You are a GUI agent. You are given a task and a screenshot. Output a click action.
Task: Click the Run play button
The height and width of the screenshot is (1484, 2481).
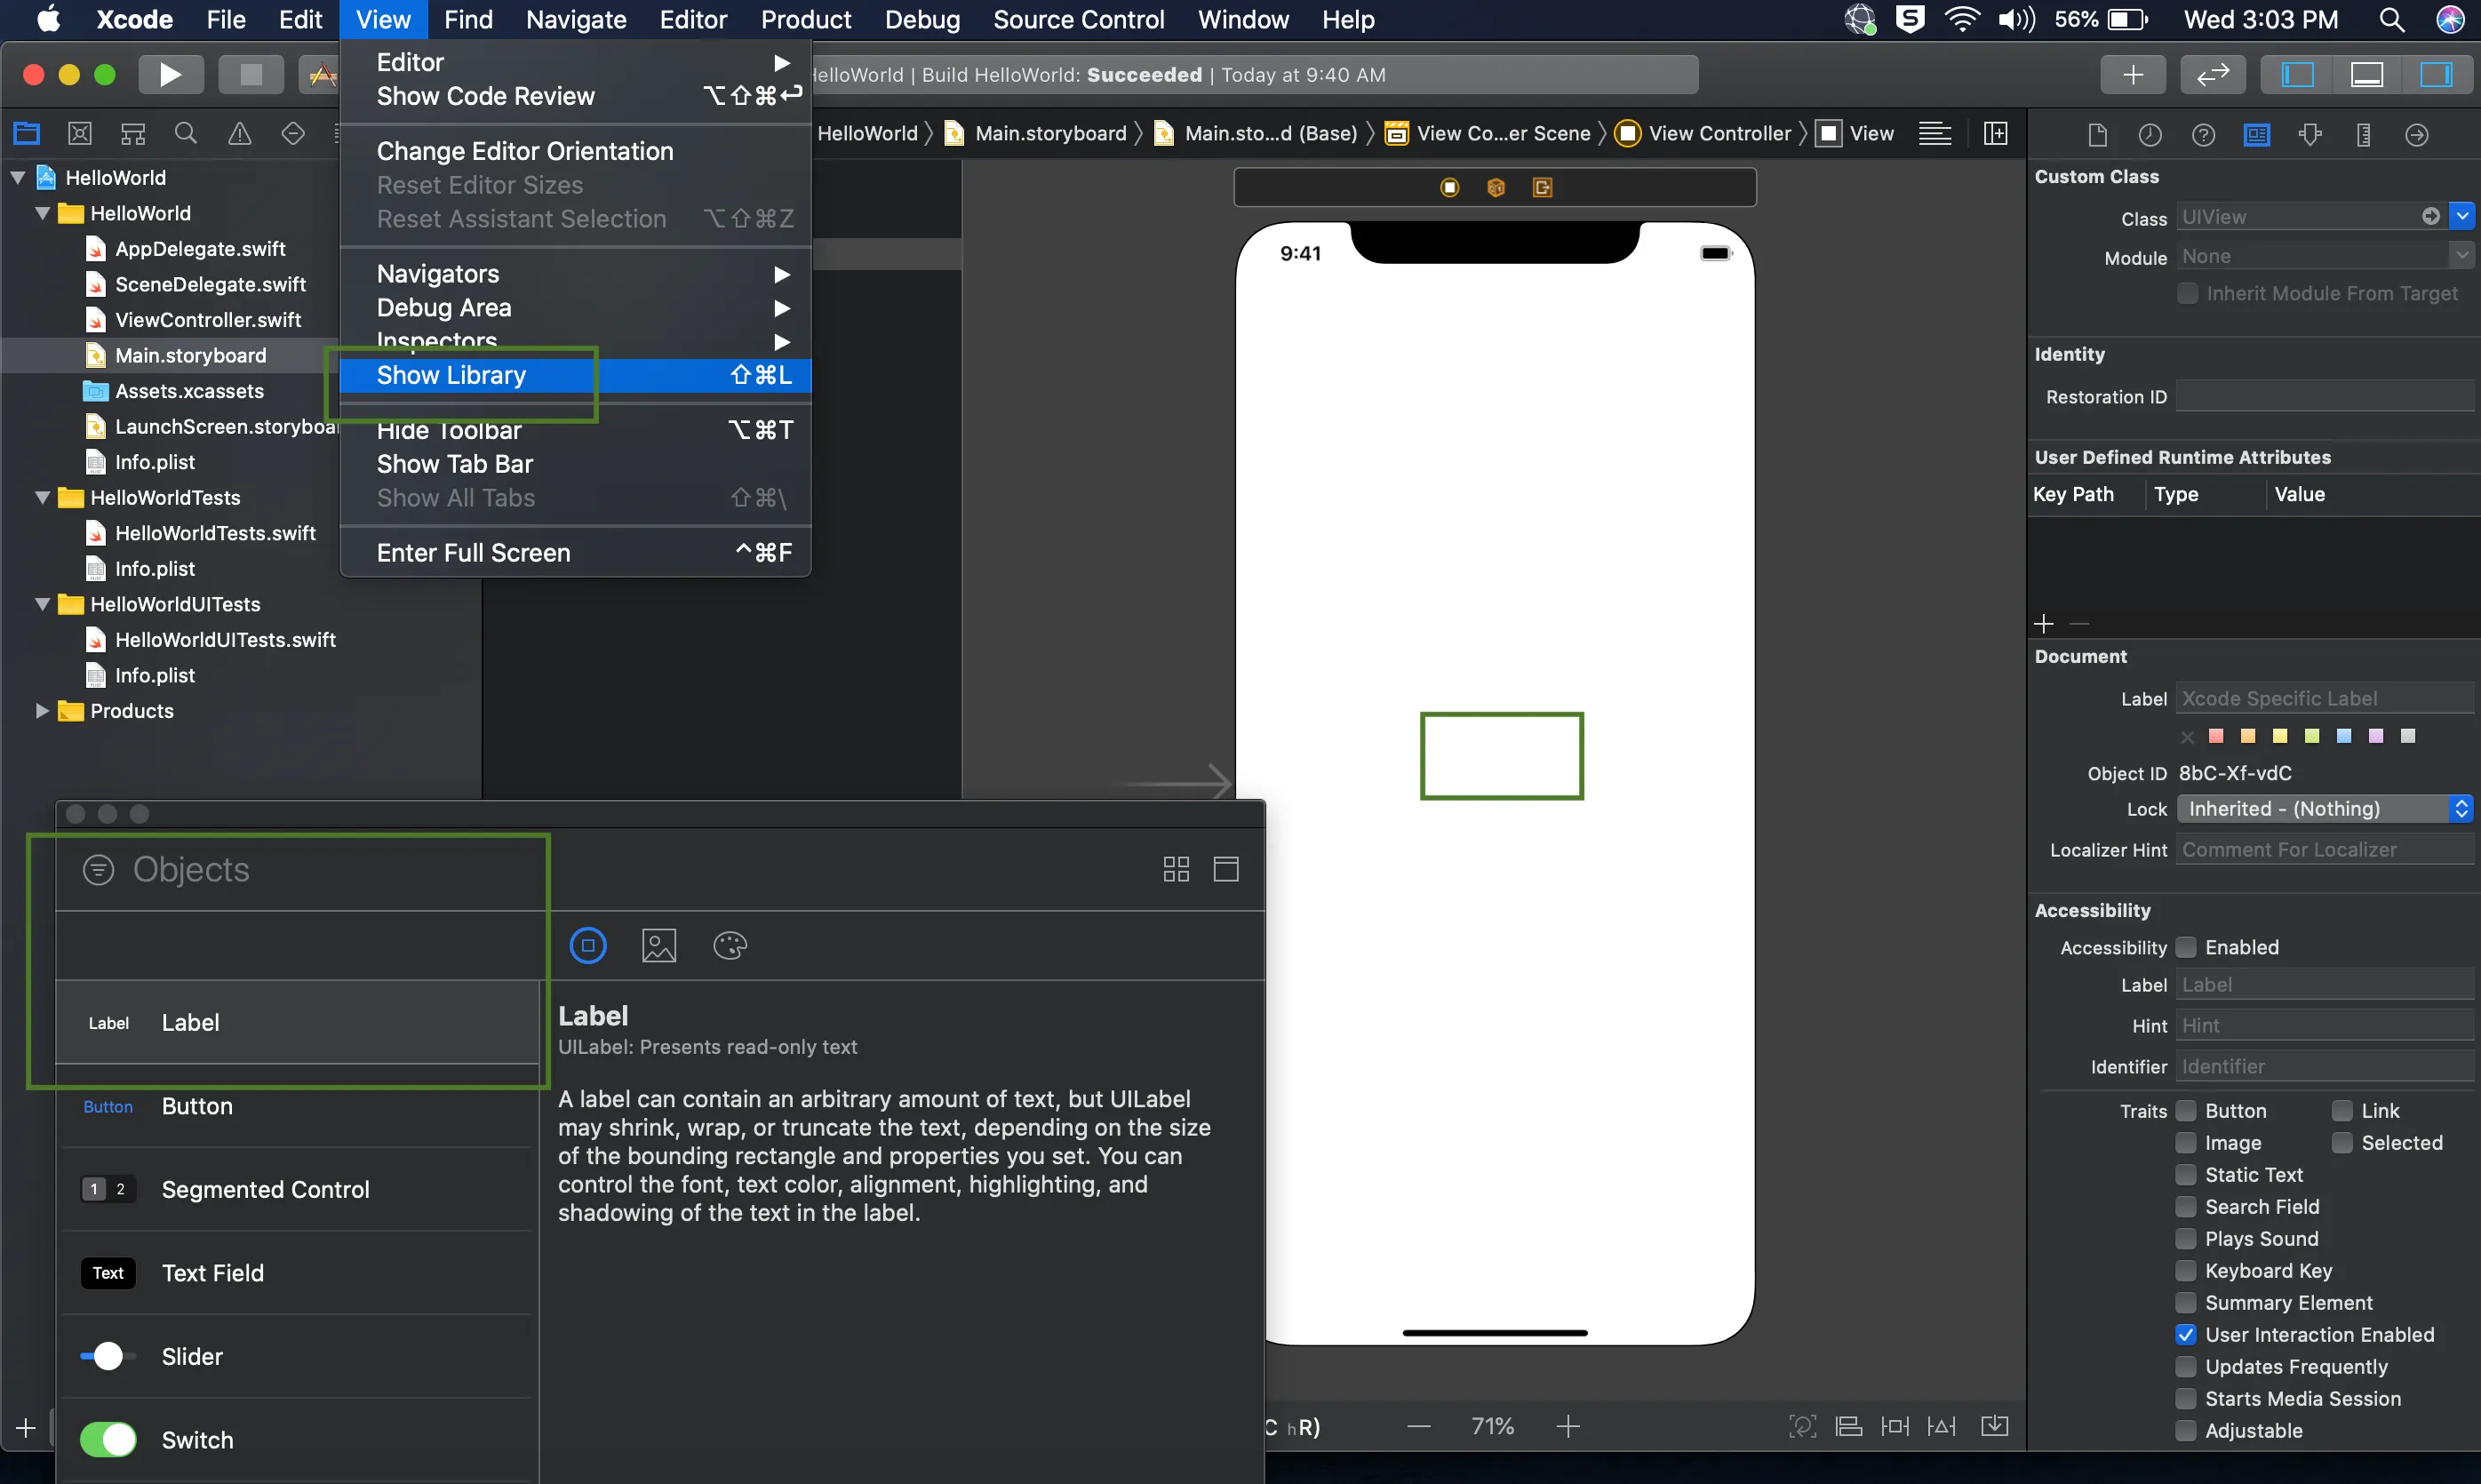[x=170, y=75]
